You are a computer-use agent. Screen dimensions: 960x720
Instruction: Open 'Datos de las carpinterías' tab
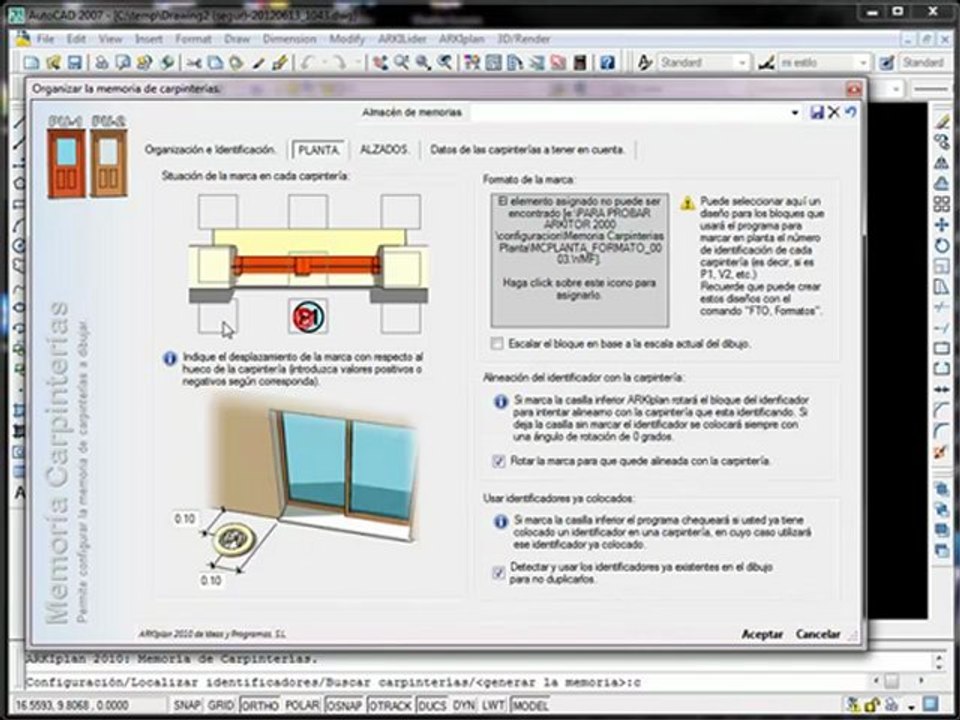(527, 150)
